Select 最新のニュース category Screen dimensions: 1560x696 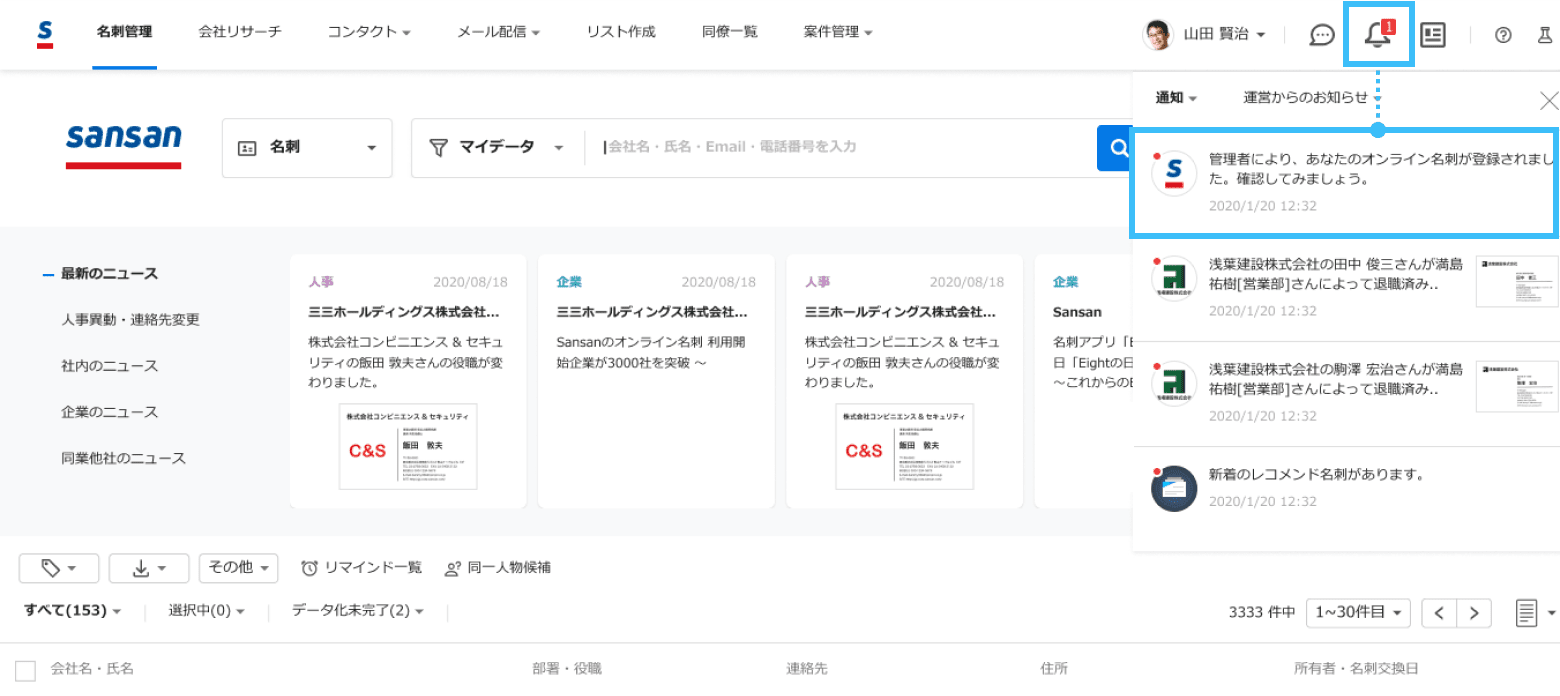(109, 274)
